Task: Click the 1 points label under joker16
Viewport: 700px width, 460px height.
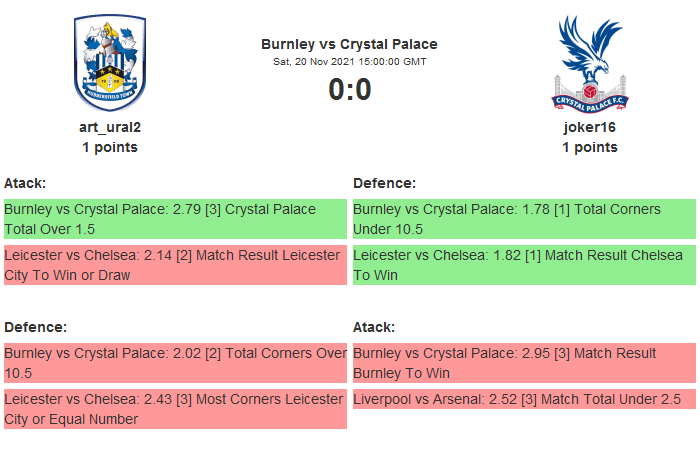Action: (x=589, y=147)
